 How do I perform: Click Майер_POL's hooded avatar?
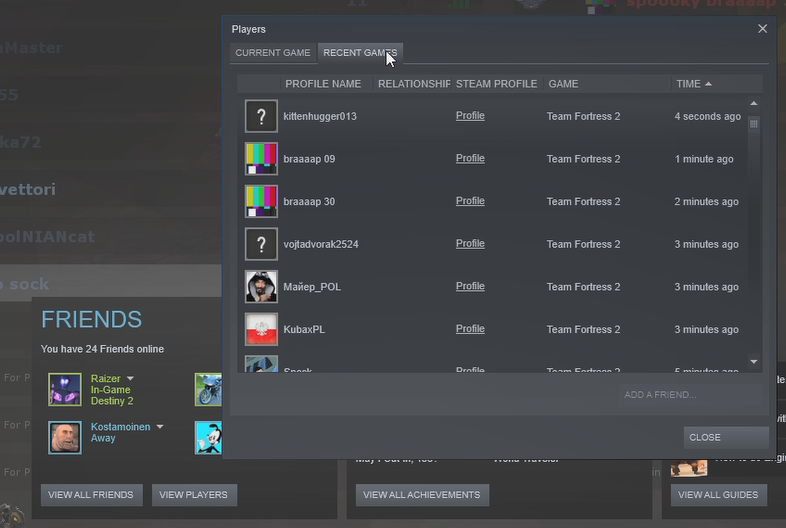[261, 287]
